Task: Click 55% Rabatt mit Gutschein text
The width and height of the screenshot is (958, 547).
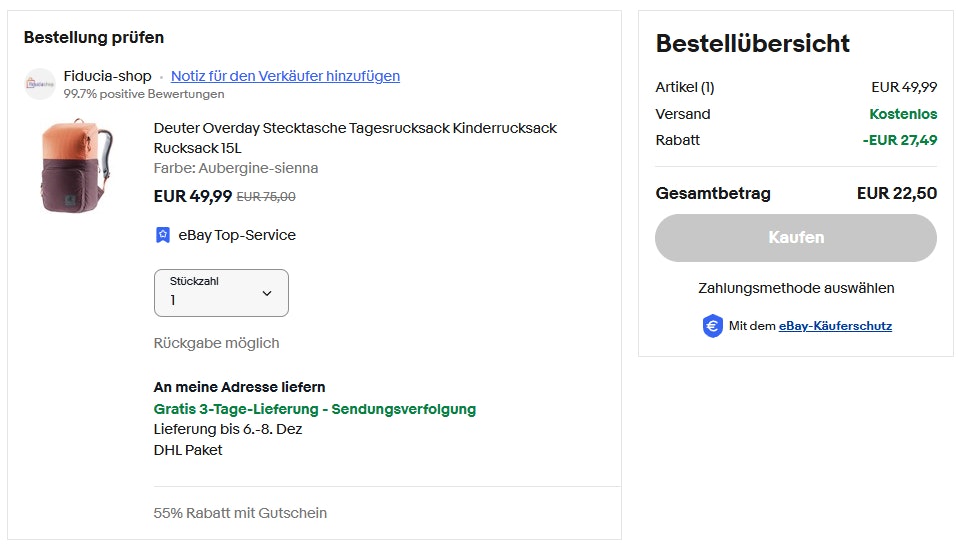Action: tap(240, 513)
